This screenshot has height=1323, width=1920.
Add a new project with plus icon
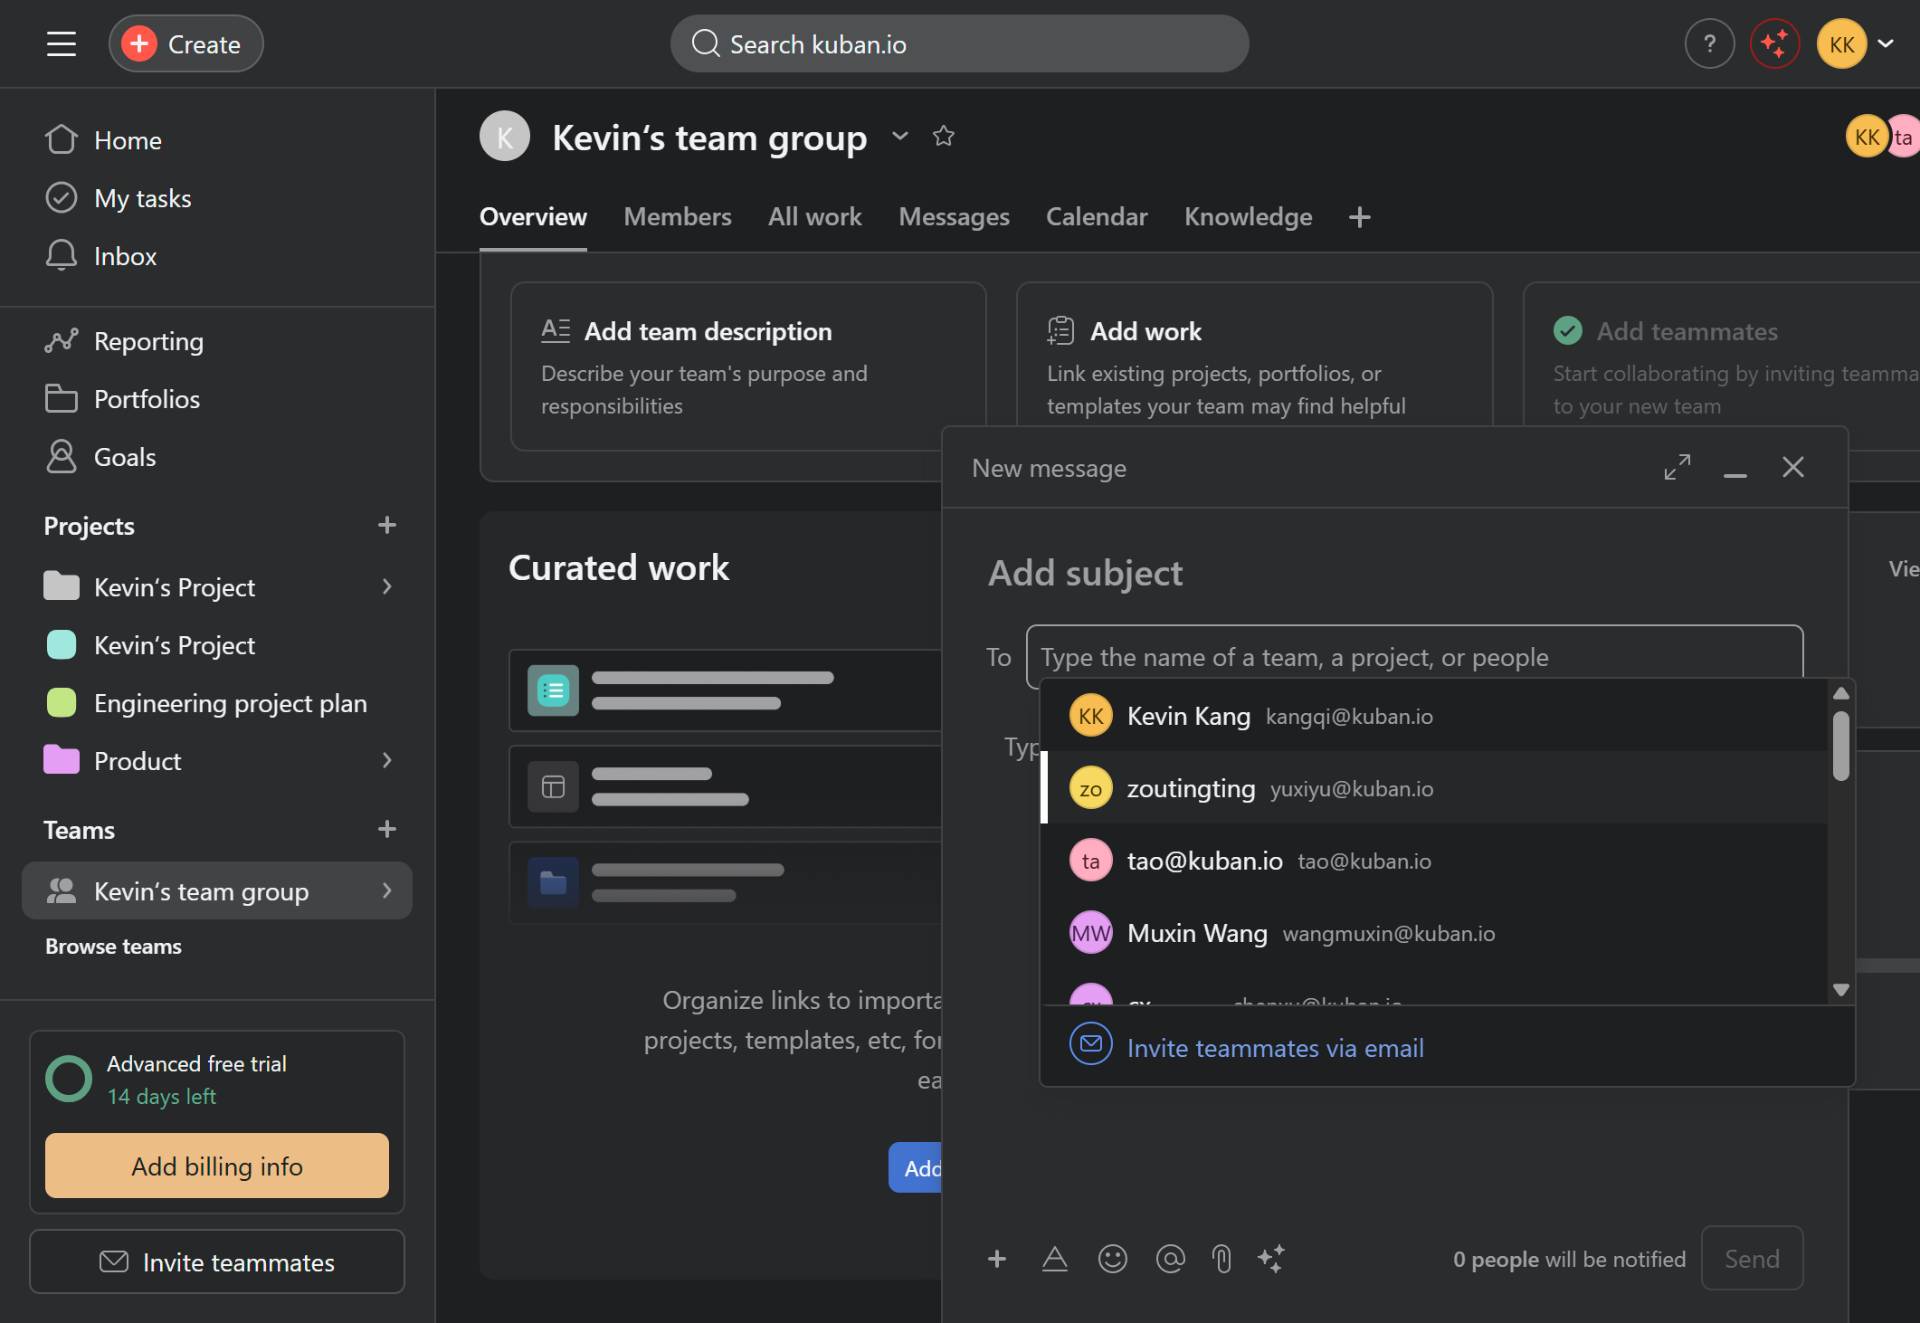[387, 525]
